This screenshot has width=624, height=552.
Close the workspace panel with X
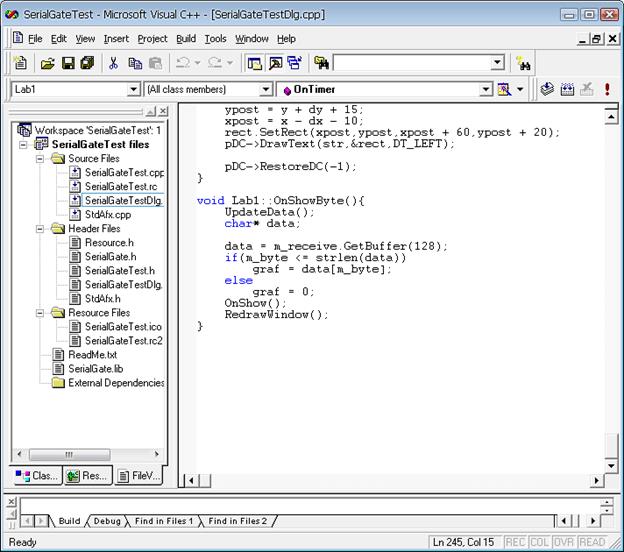pos(163,111)
